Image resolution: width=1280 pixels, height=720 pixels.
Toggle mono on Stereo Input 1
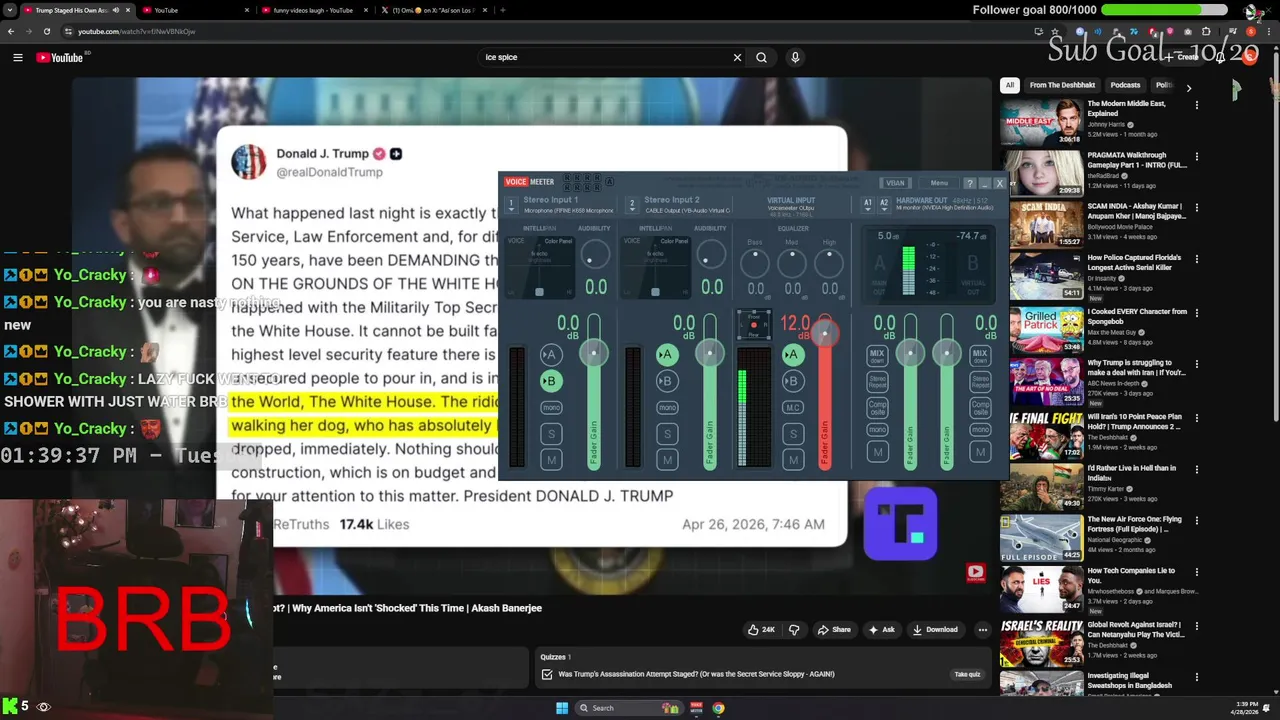click(551, 408)
